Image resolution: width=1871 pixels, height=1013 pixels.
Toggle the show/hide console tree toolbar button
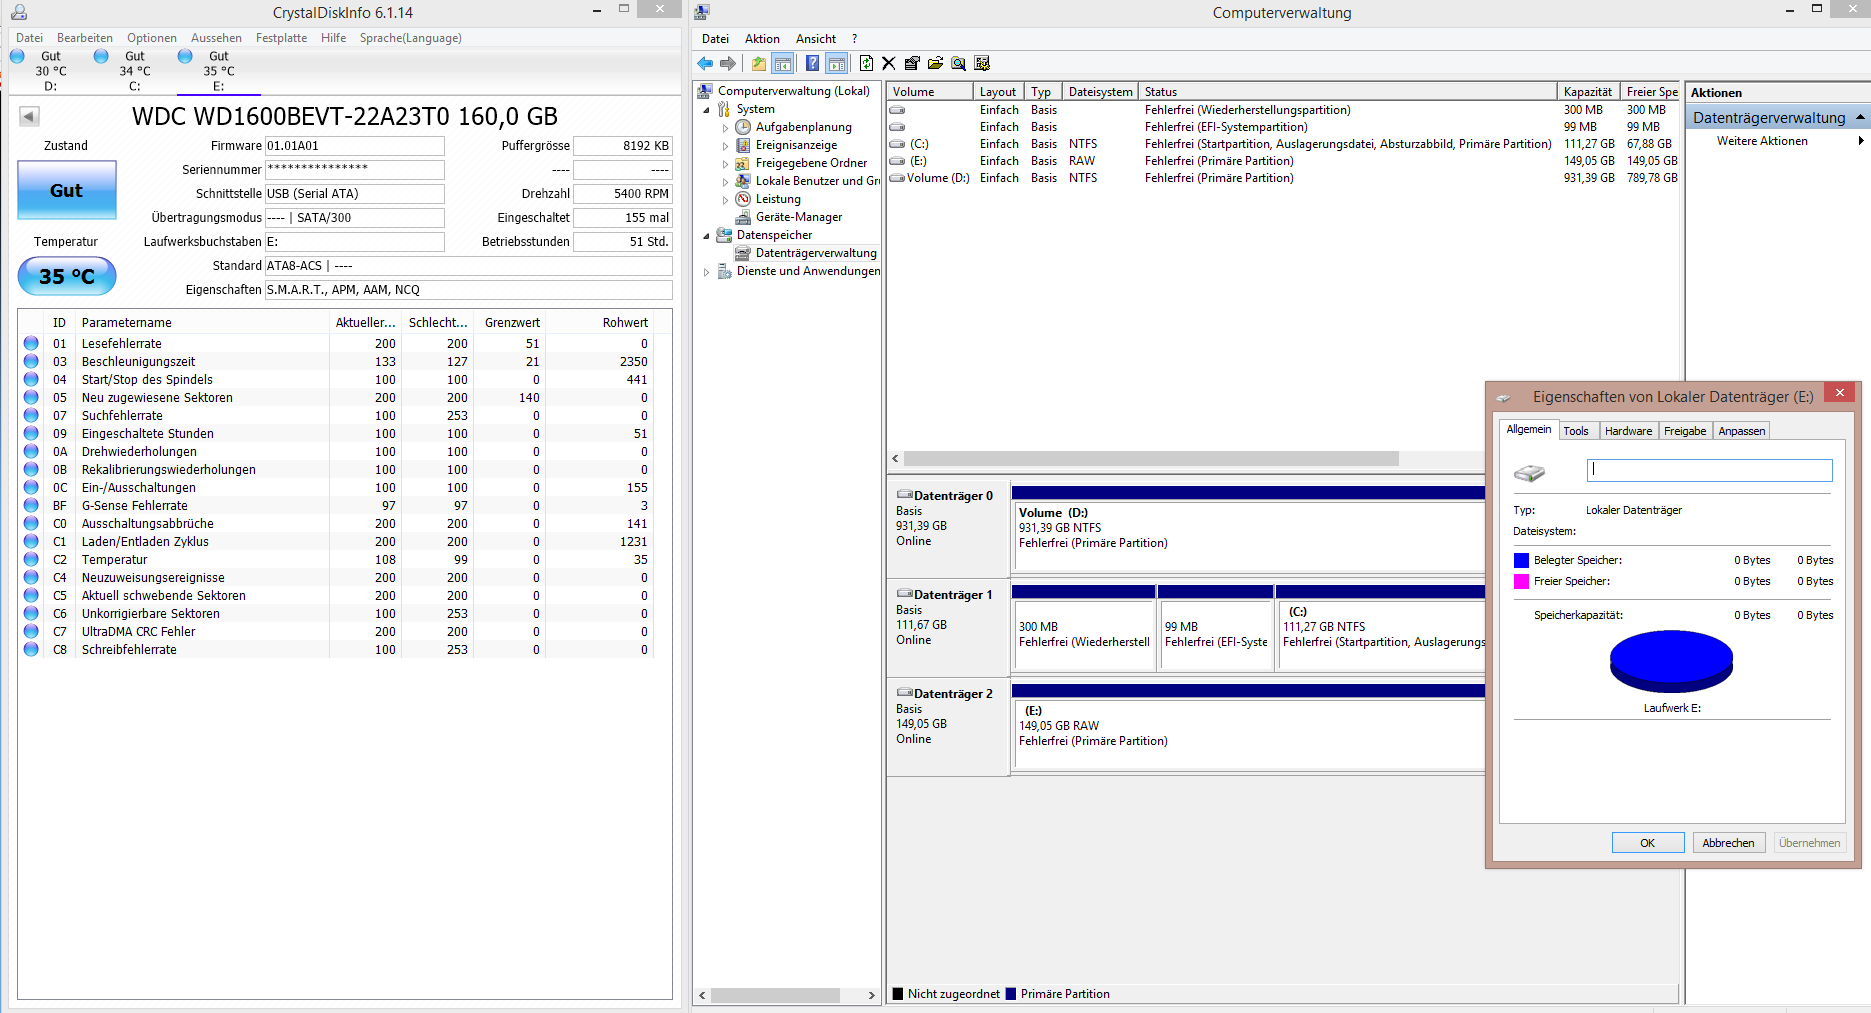pos(783,64)
